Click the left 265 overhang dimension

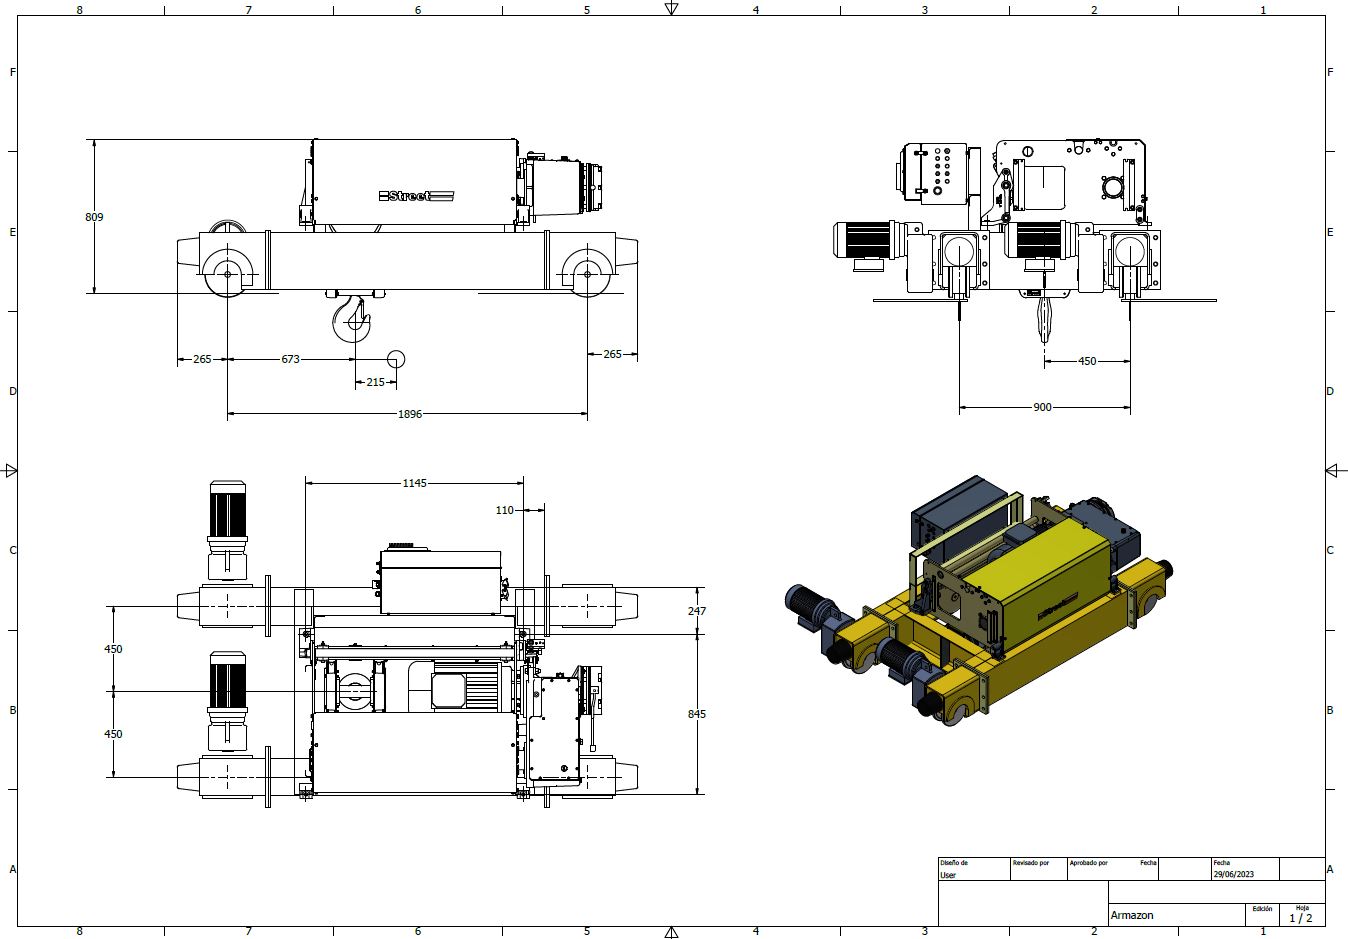202,359
